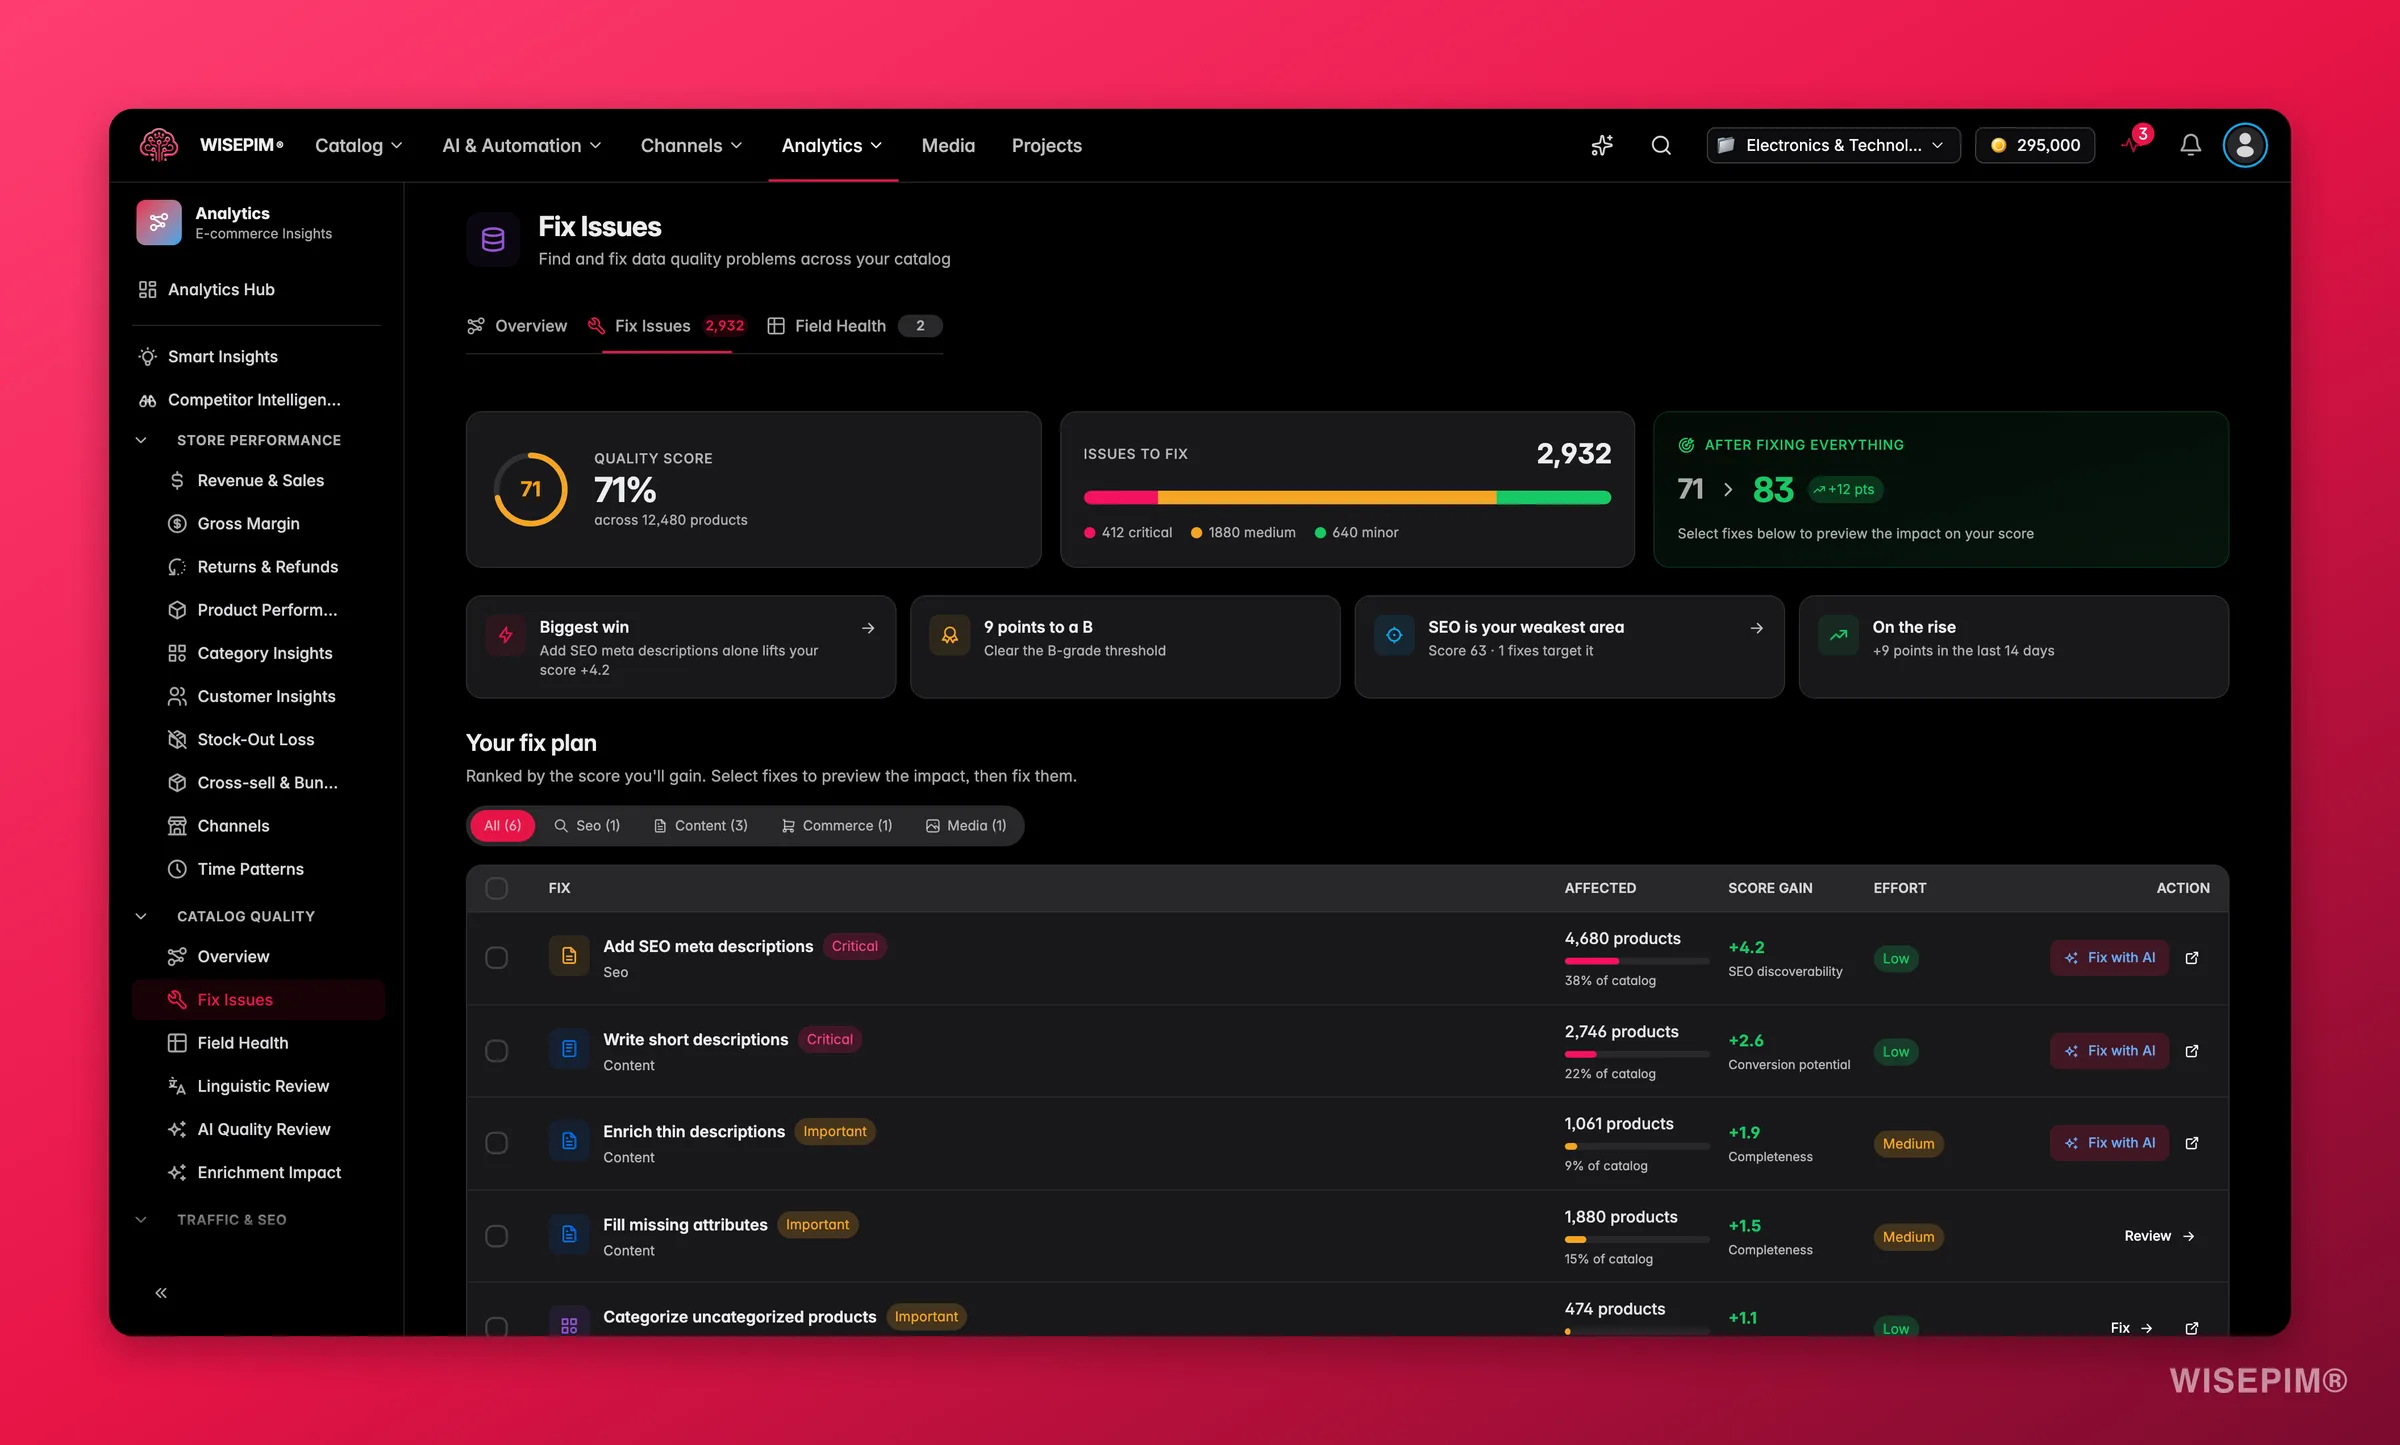Check the Write short descriptions row checkbox
The image size is (2400, 1445).
[496, 1051]
